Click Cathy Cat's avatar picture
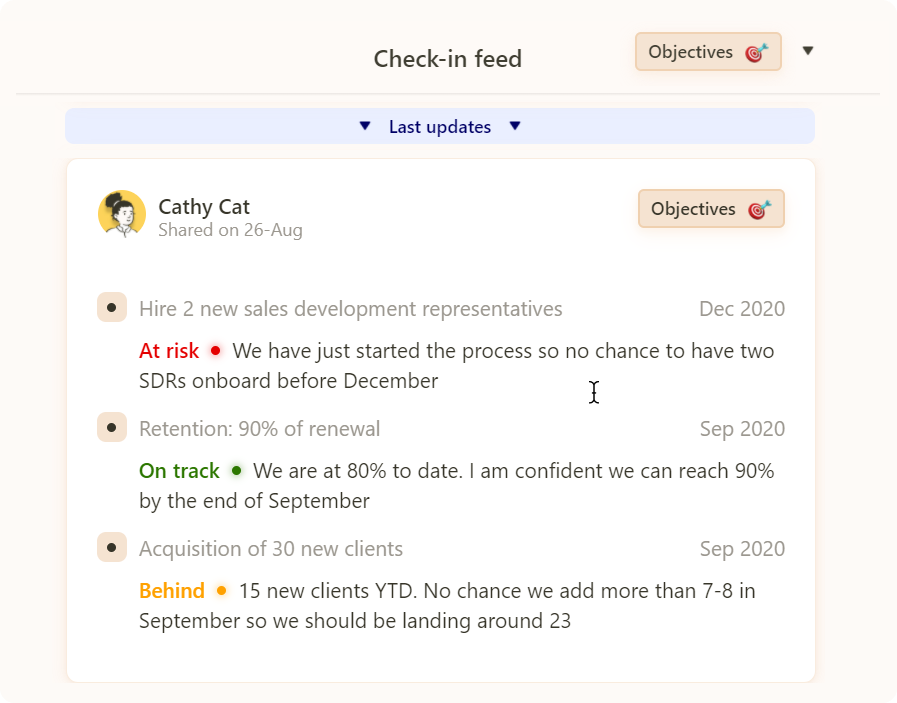The width and height of the screenshot is (897, 703). pyautogui.click(x=122, y=214)
